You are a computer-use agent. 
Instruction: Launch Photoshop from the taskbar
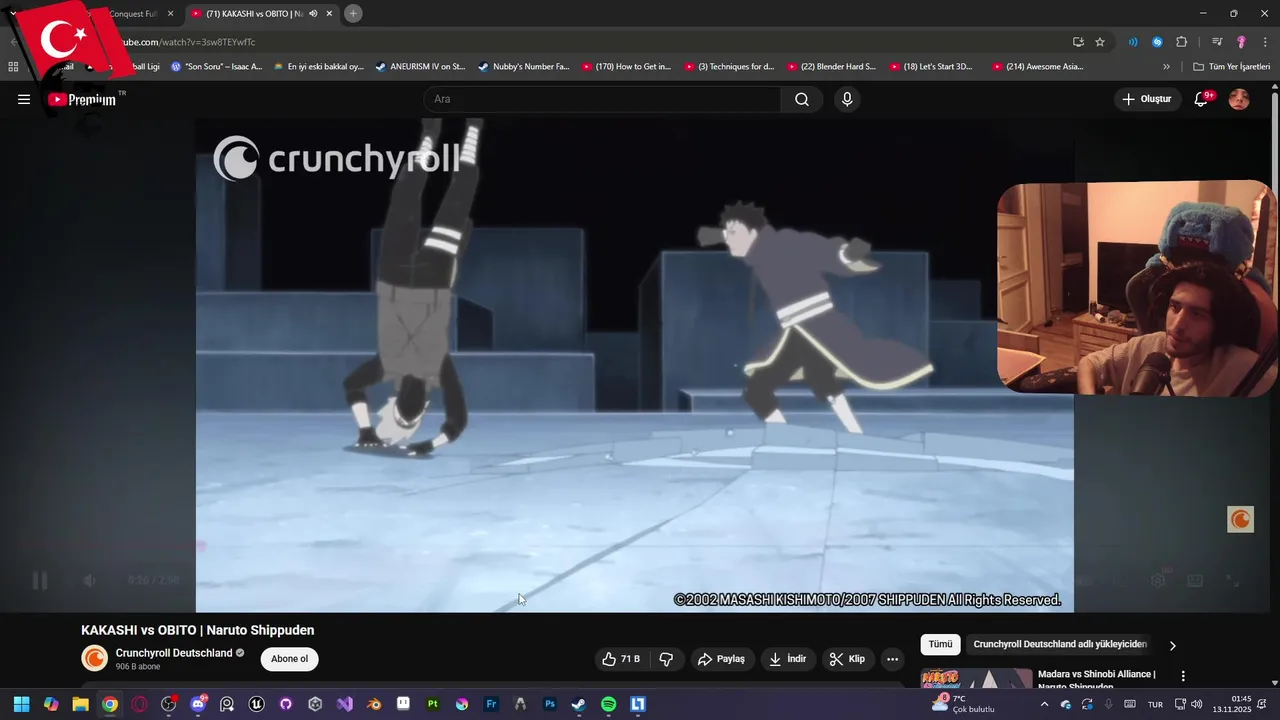pos(550,704)
